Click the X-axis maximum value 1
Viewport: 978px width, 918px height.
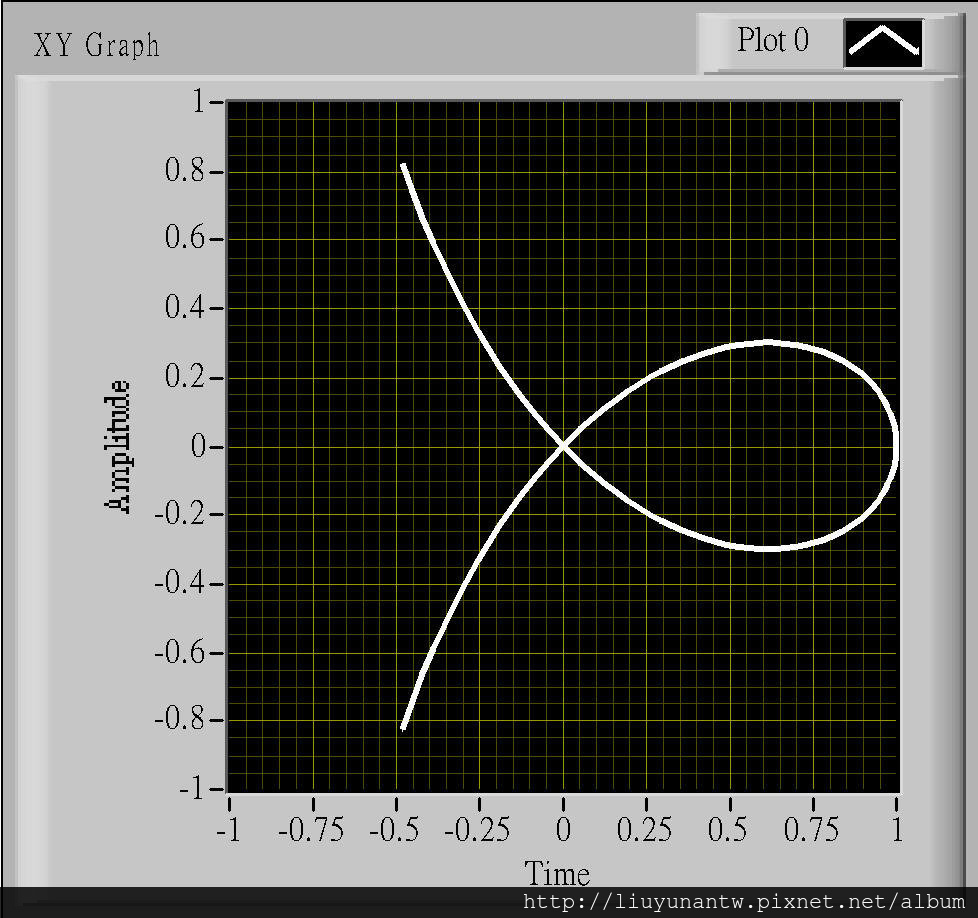pyautogui.click(x=897, y=829)
